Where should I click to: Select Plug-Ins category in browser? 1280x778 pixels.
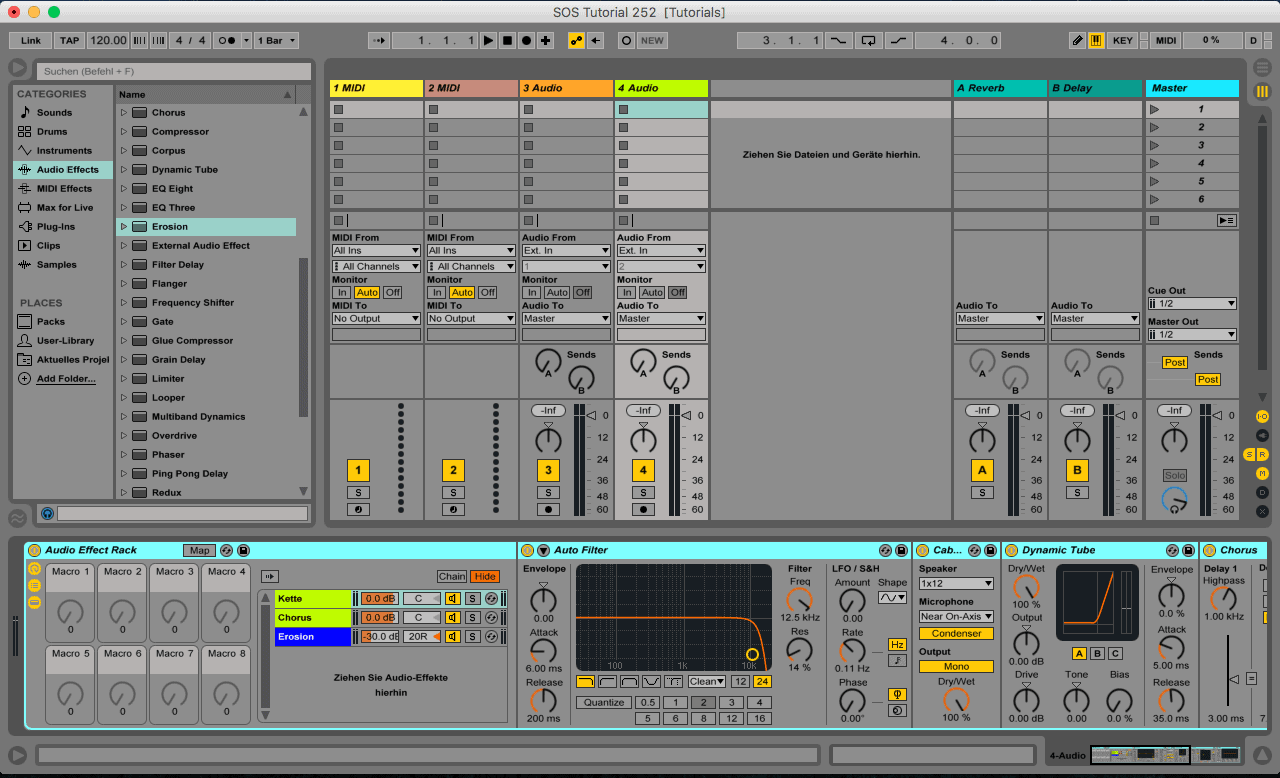56,227
